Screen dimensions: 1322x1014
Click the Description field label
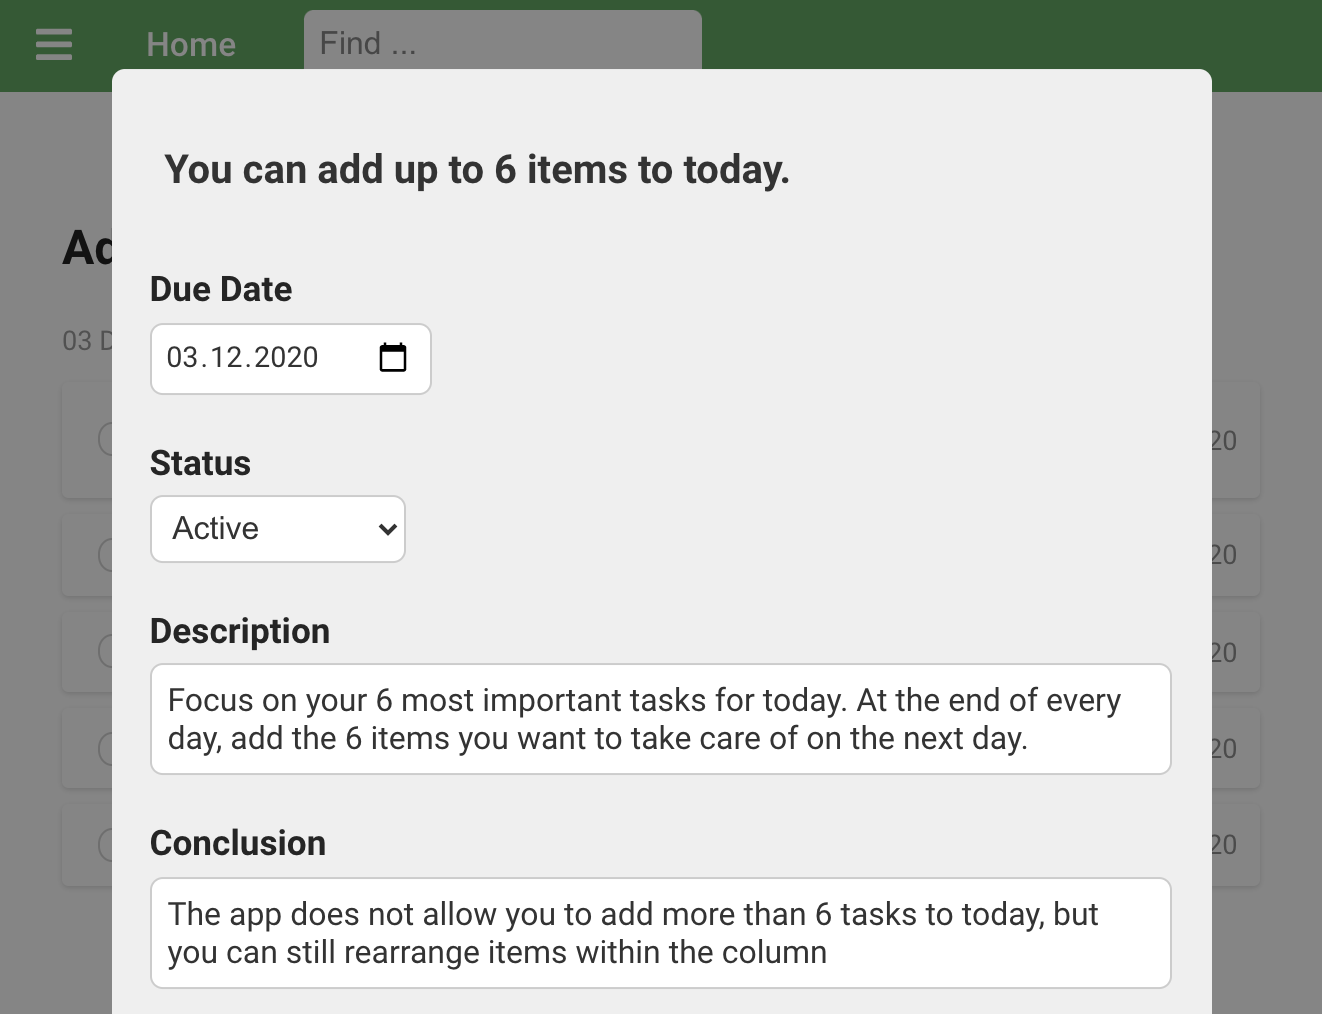point(240,631)
